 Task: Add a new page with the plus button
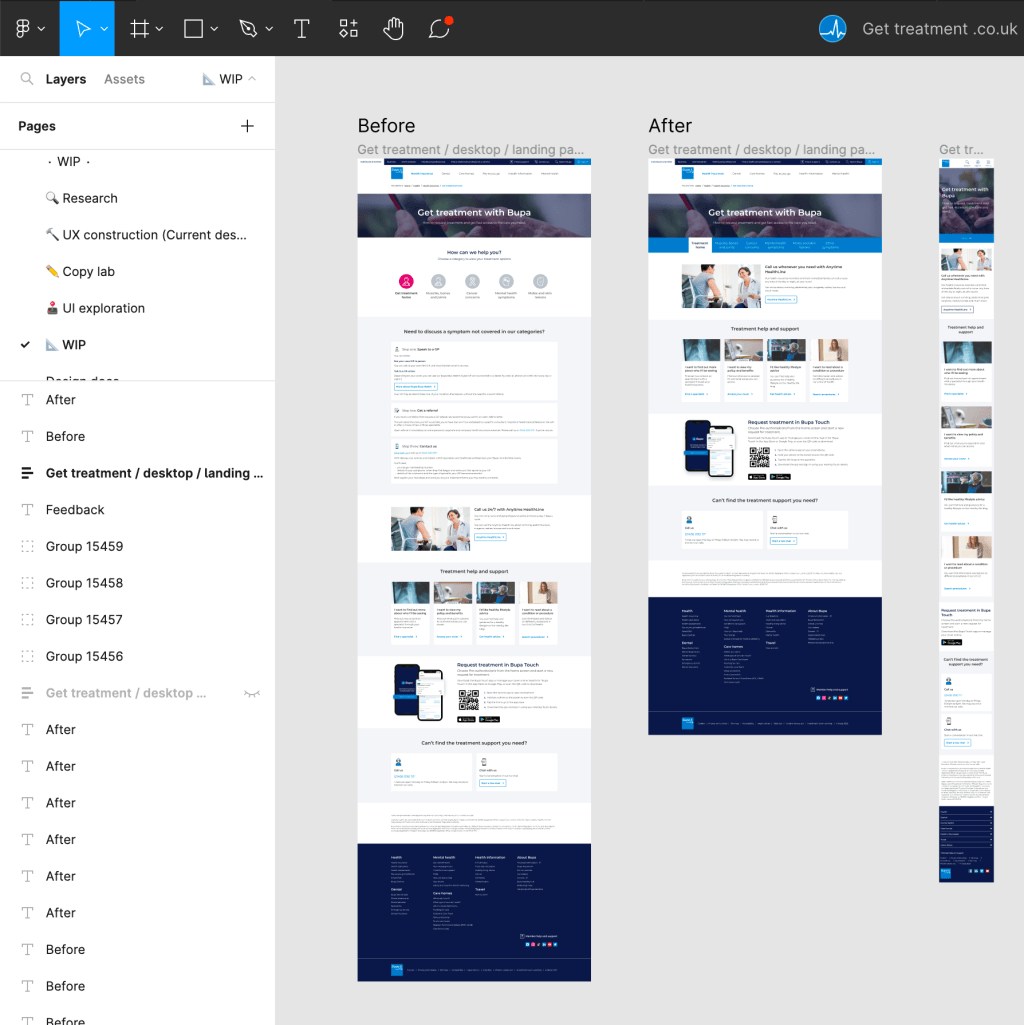(x=247, y=126)
